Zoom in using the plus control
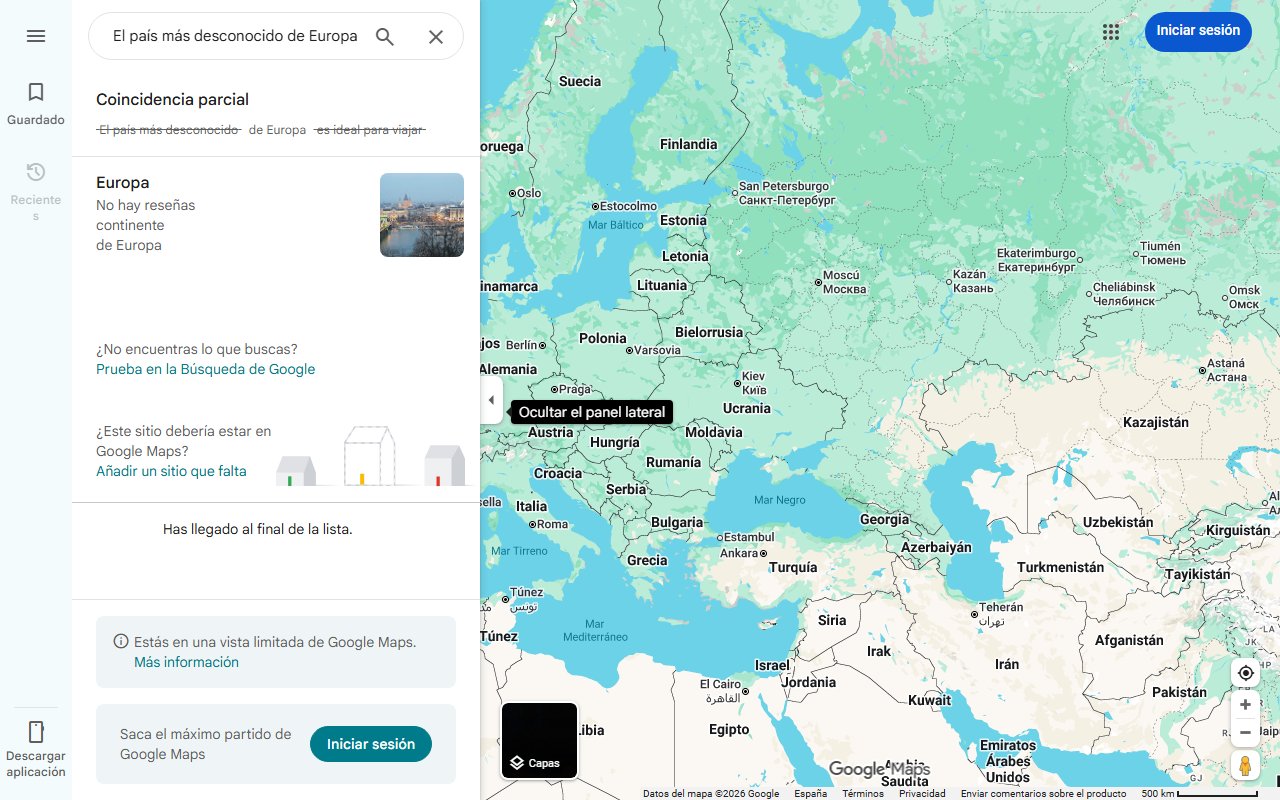This screenshot has width=1280, height=800. pos(1245,704)
